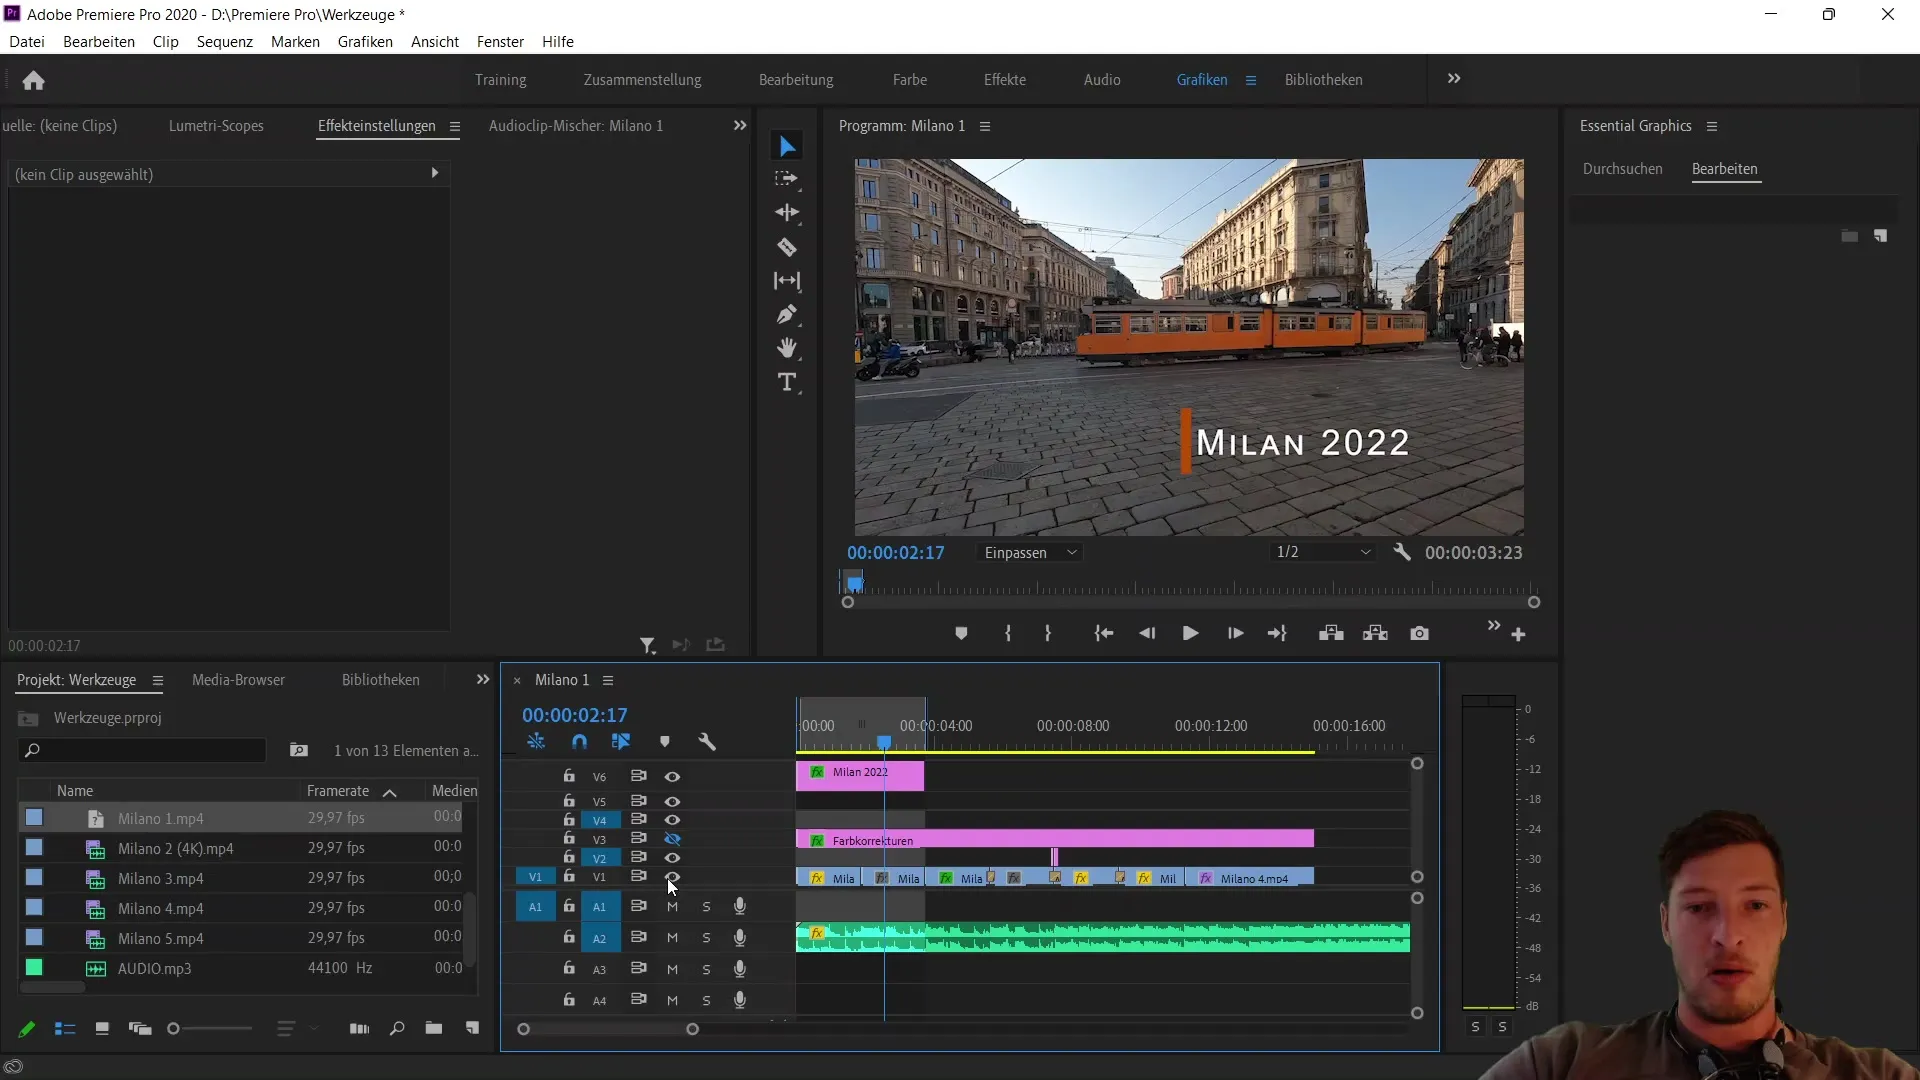Open Button Editor plus icon
The image size is (1920, 1080).
[1518, 635]
